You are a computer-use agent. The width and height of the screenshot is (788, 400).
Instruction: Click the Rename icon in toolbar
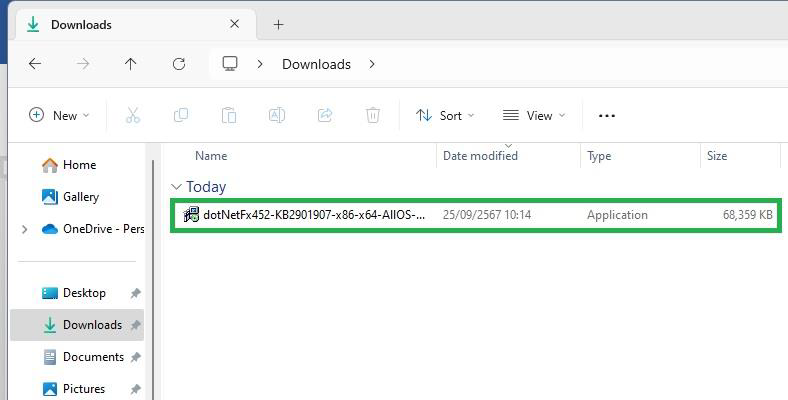click(277, 116)
